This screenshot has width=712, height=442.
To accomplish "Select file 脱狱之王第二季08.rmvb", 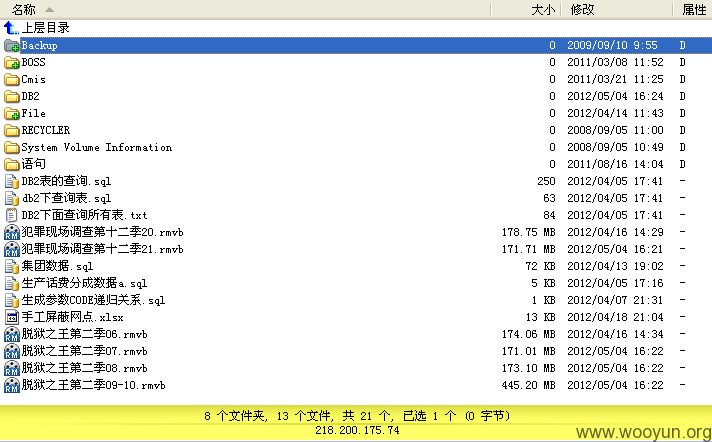I will click(84, 368).
